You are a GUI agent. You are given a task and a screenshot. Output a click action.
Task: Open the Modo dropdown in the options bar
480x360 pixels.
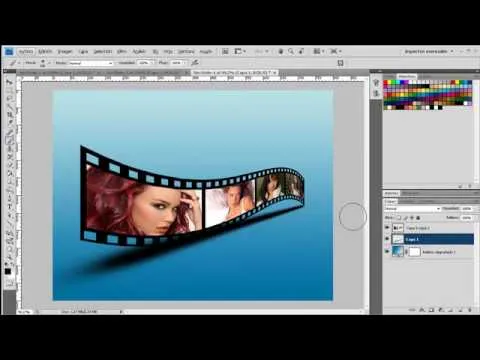91,63
